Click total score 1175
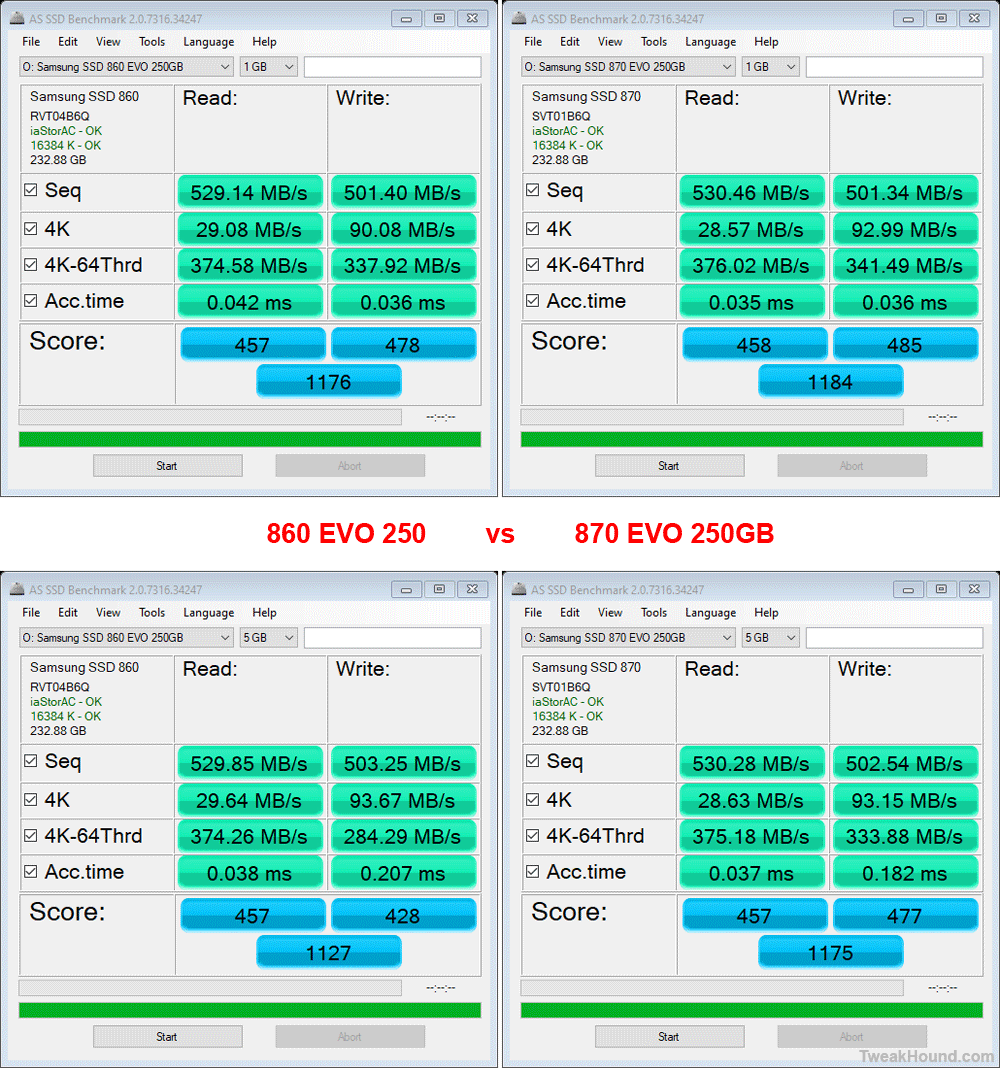The image size is (1000, 1068). [x=831, y=952]
